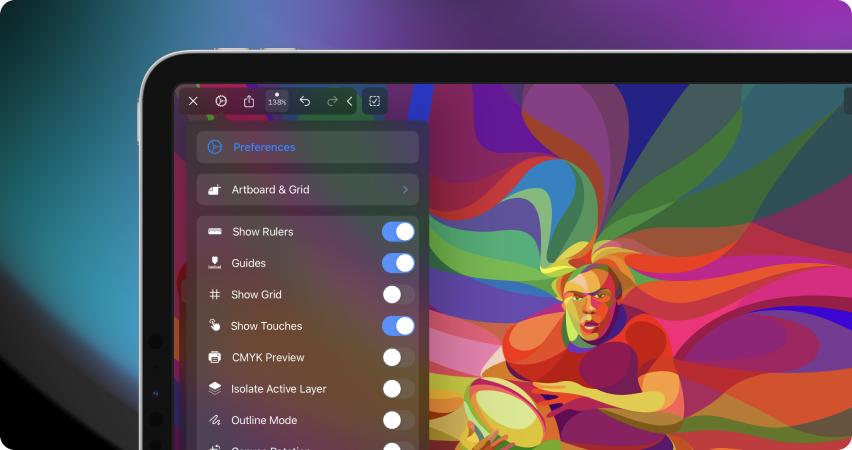Turn off Show Touches switch

click(398, 326)
